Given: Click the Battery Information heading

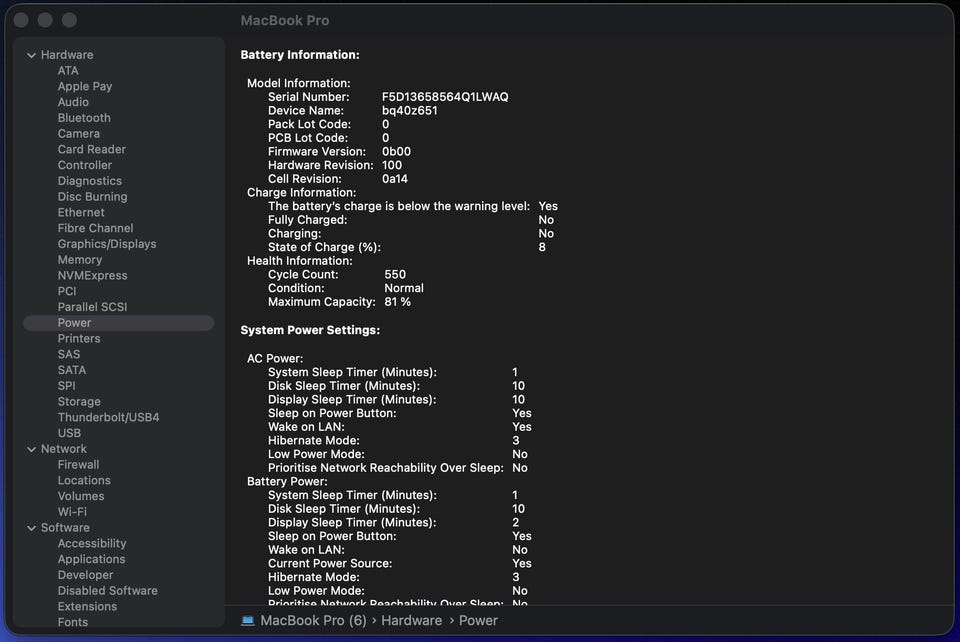Looking at the screenshot, I should click(300, 55).
